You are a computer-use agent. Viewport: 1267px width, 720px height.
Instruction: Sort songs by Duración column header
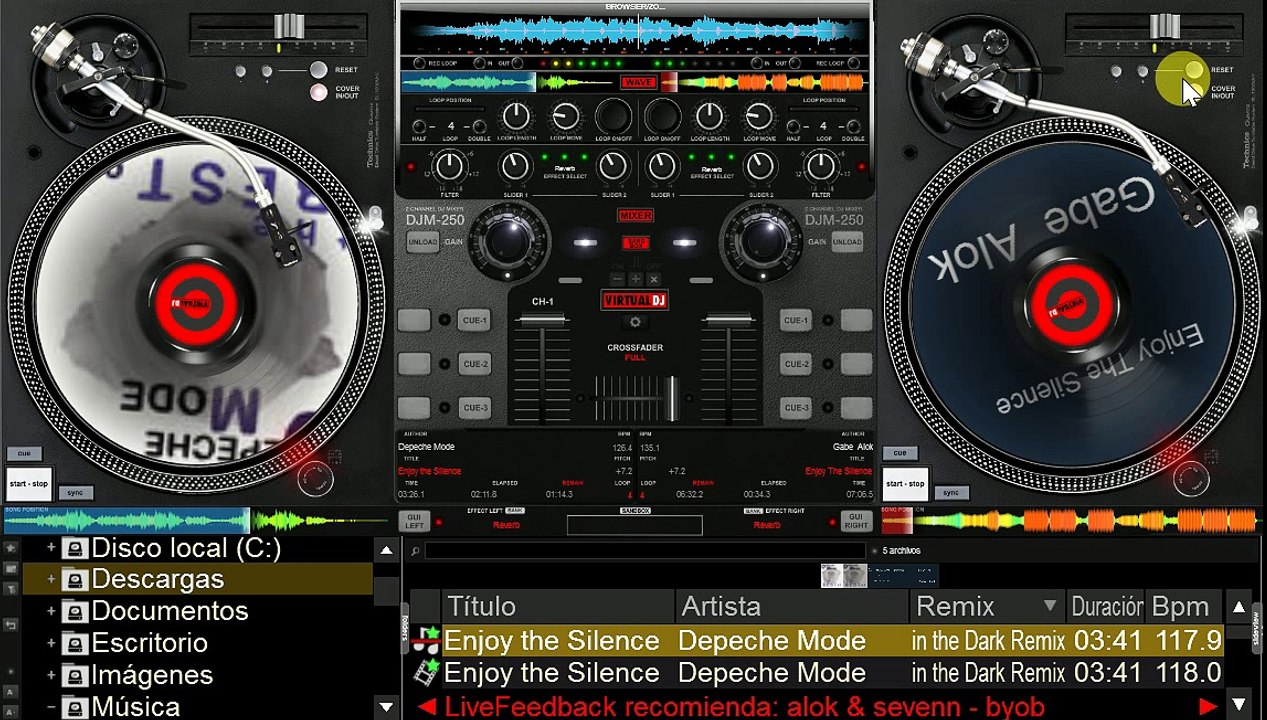[x=1106, y=606]
